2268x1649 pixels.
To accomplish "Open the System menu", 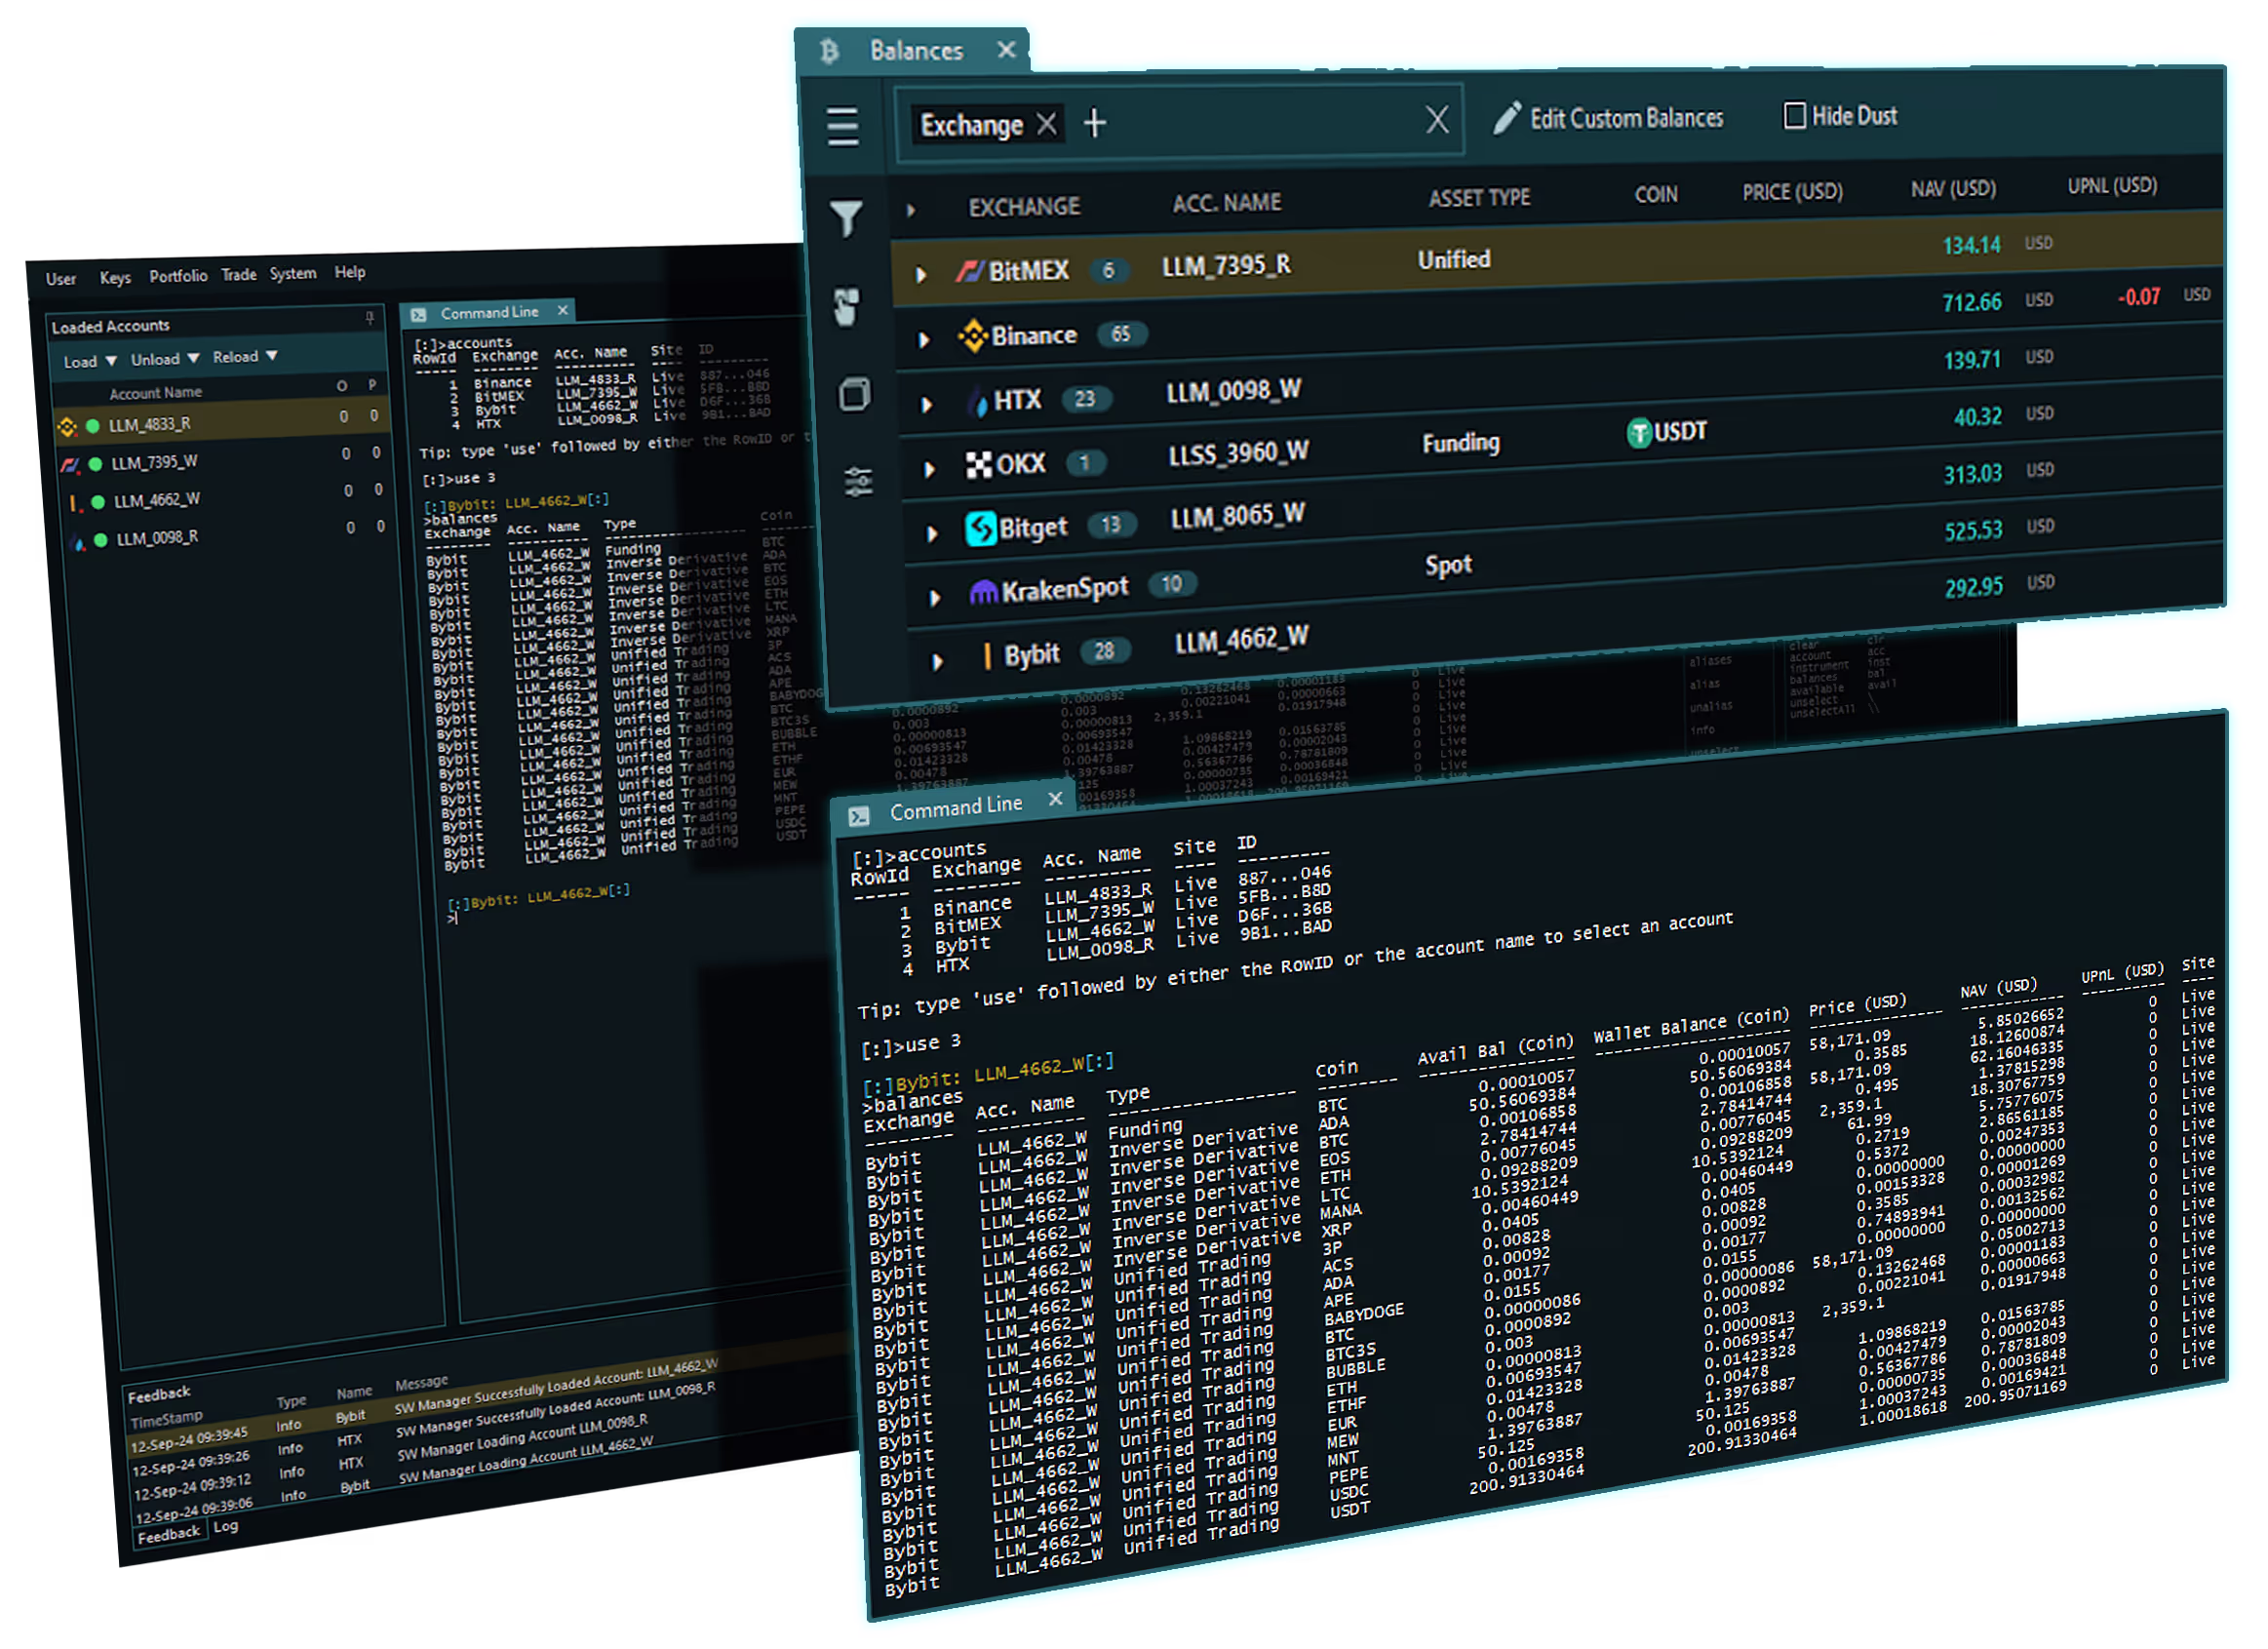I will [x=292, y=274].
